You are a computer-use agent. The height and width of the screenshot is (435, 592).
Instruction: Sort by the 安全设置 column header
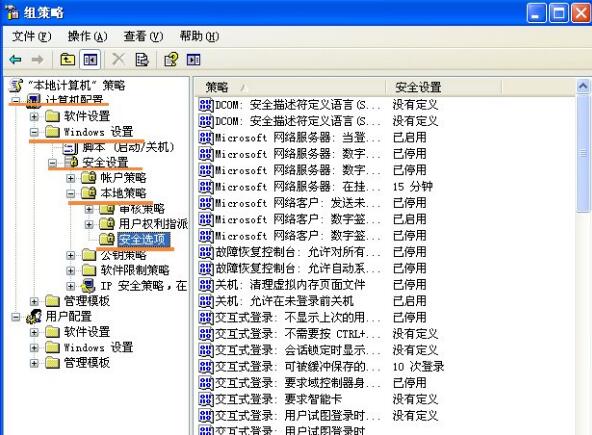click(x=444, y=87)
